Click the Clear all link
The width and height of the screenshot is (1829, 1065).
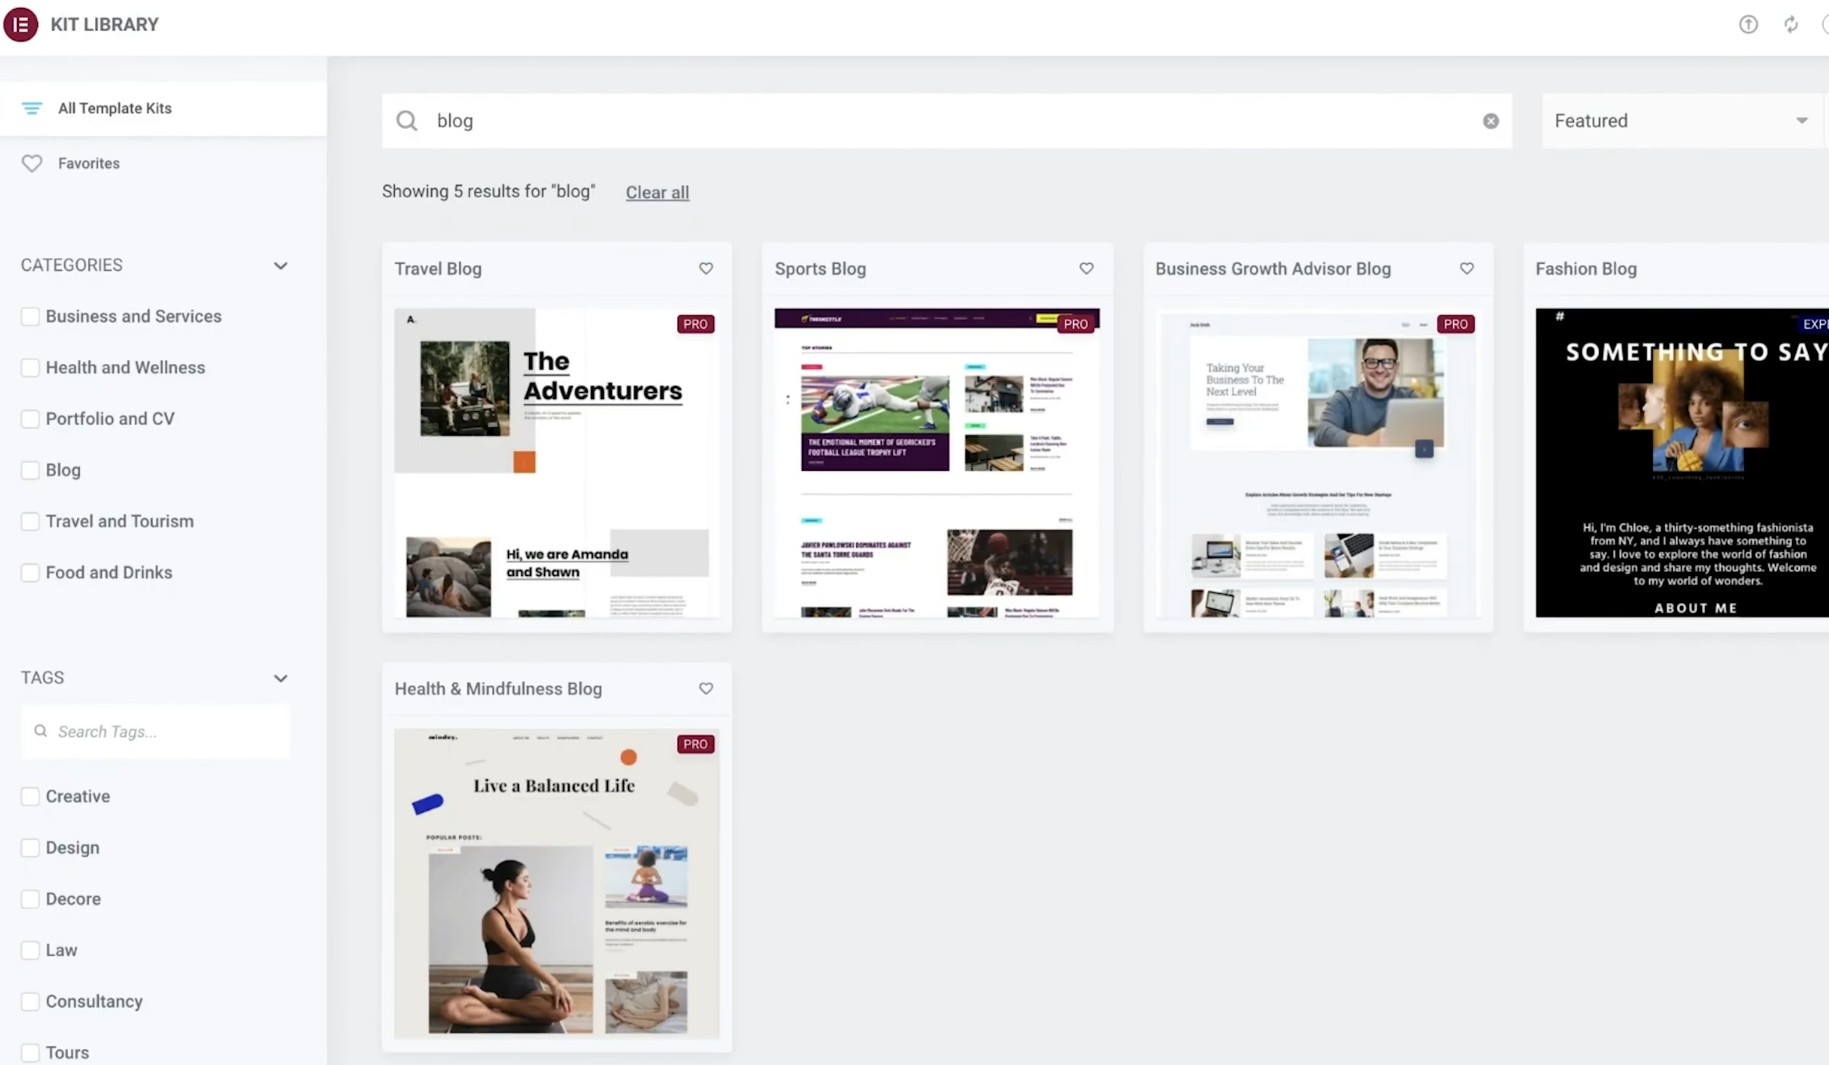coord(657,192)
